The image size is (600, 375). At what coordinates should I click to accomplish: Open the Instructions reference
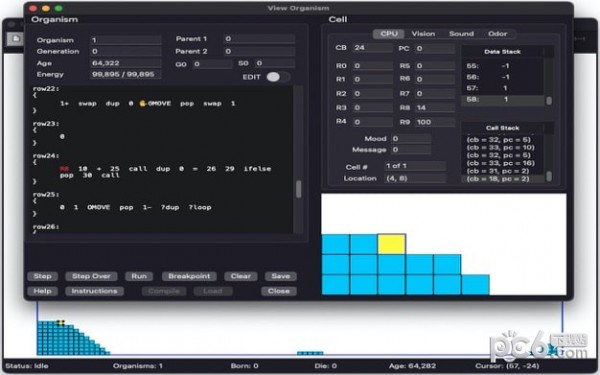click(94, 291)
